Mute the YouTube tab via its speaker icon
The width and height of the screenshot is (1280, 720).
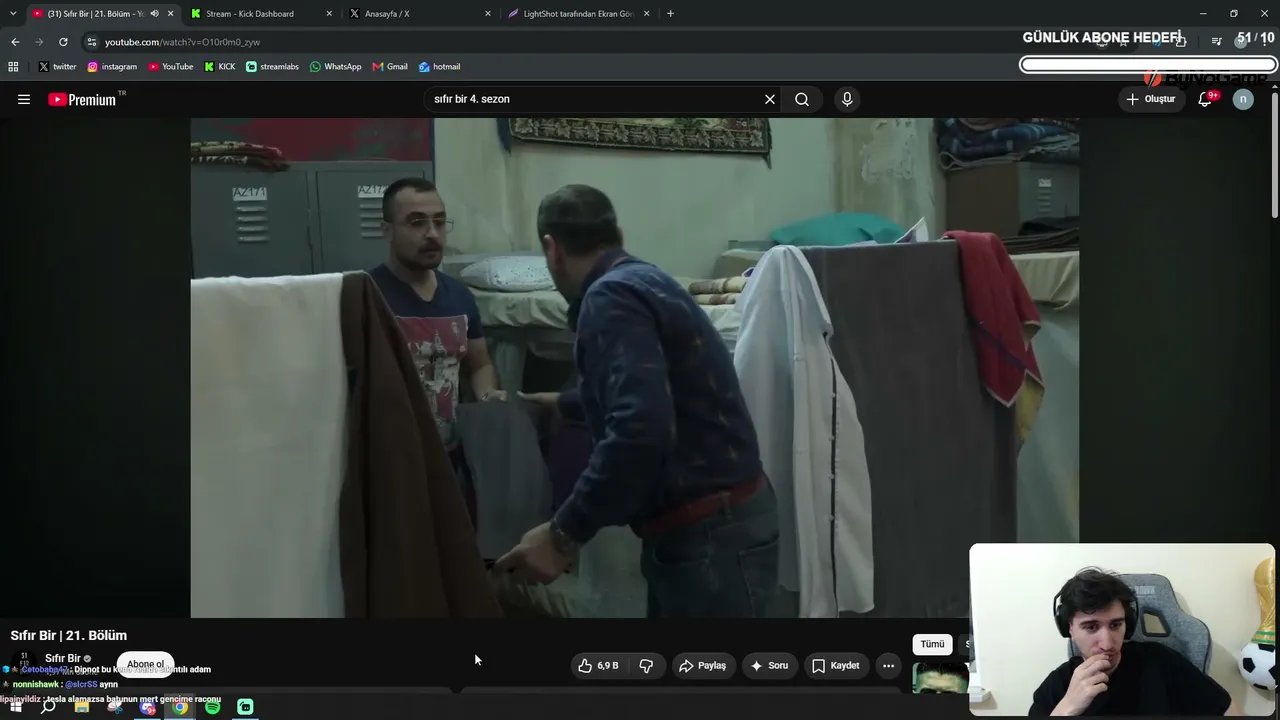(154, 14)
